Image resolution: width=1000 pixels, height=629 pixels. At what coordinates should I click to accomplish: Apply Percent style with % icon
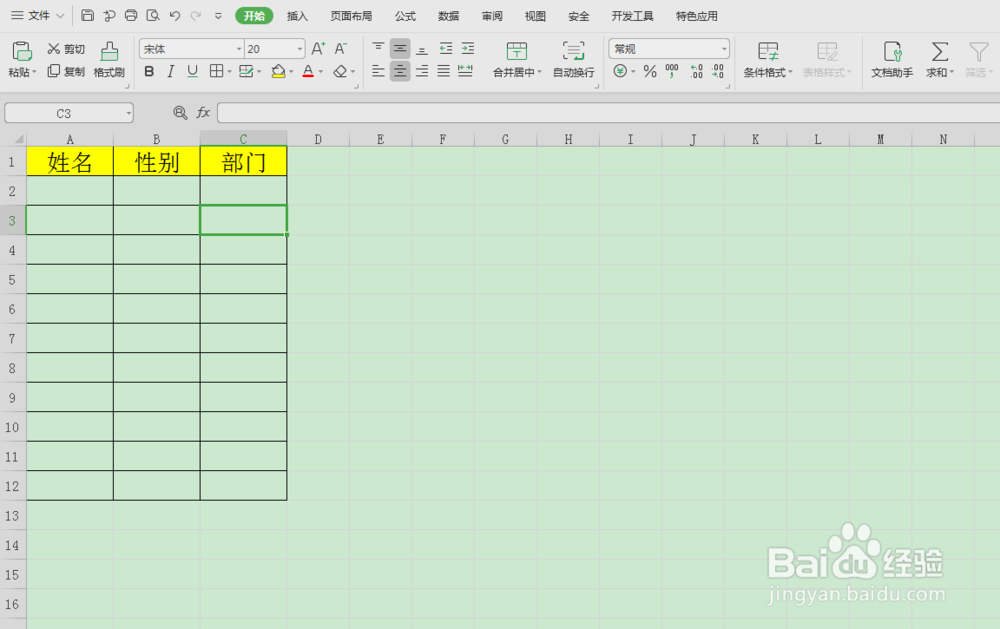(650, 71)
